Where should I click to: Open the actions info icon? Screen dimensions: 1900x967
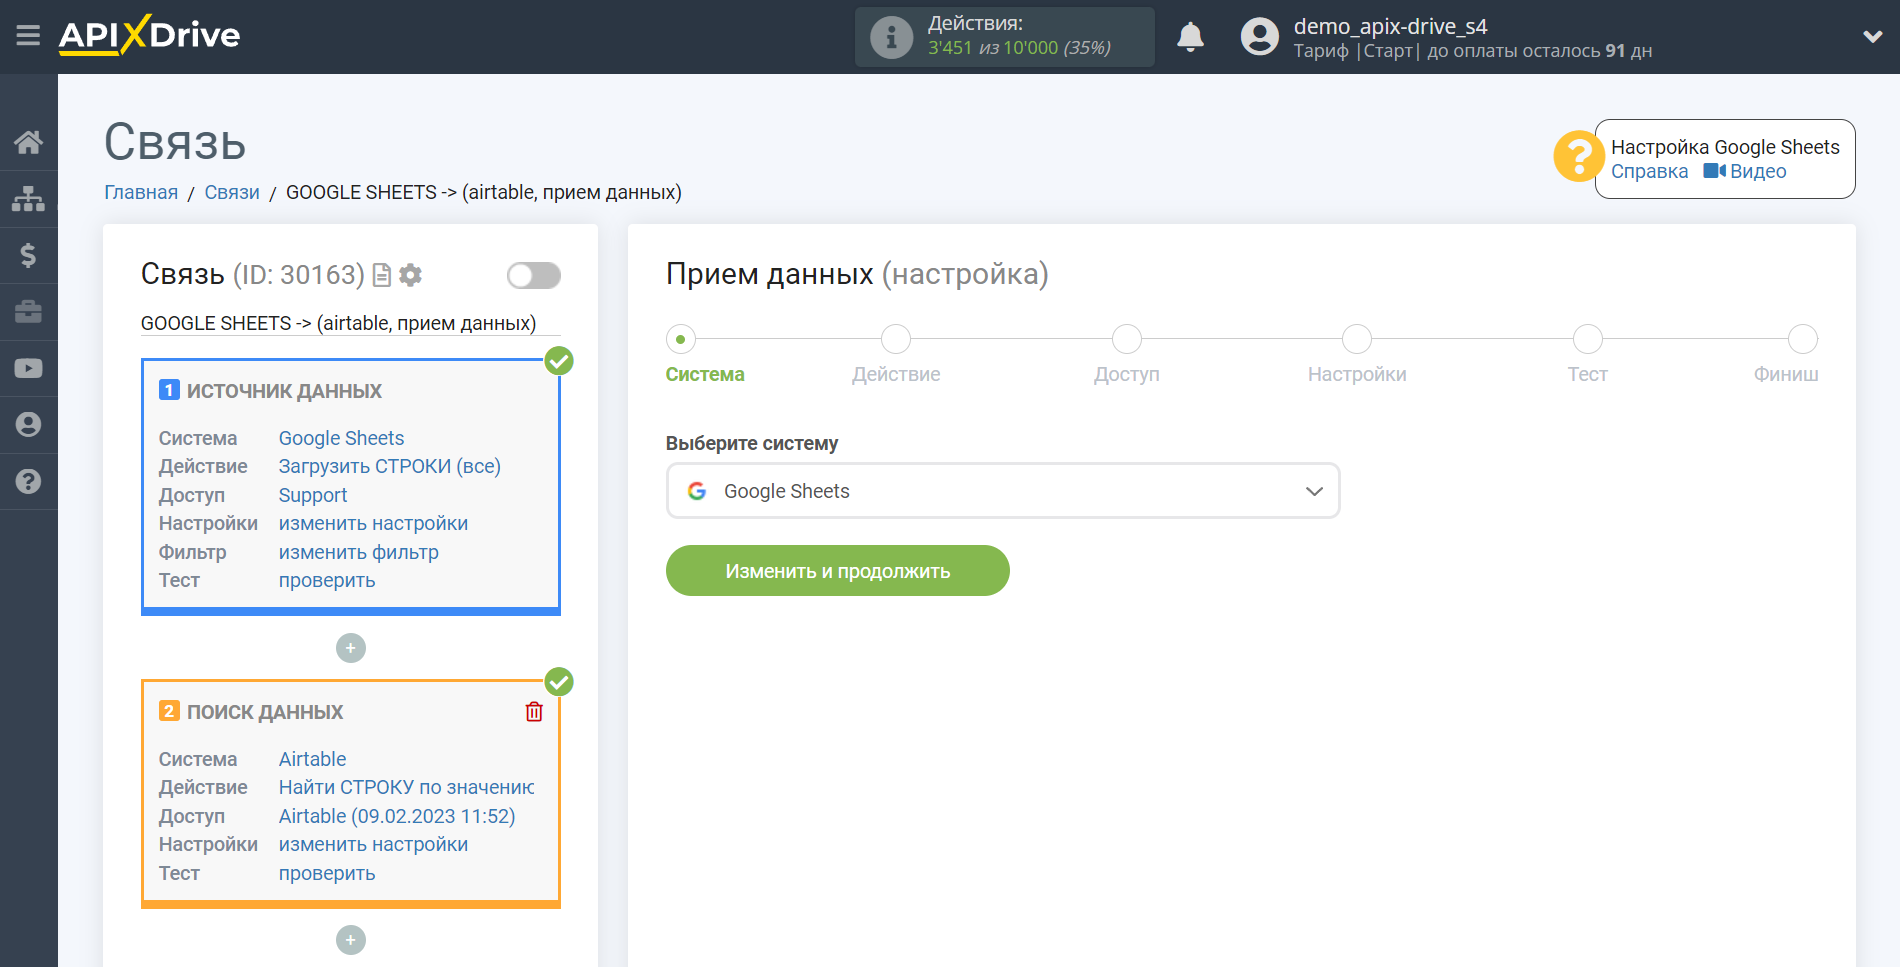[x=891, y=37]
